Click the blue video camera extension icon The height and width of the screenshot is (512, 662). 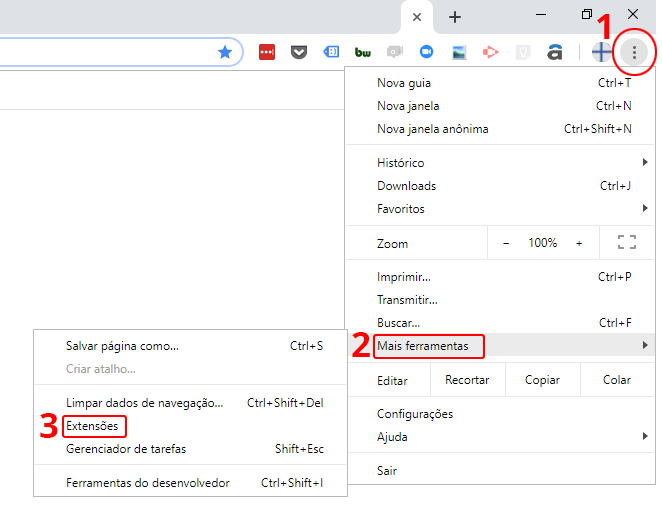tap(426, 52)
